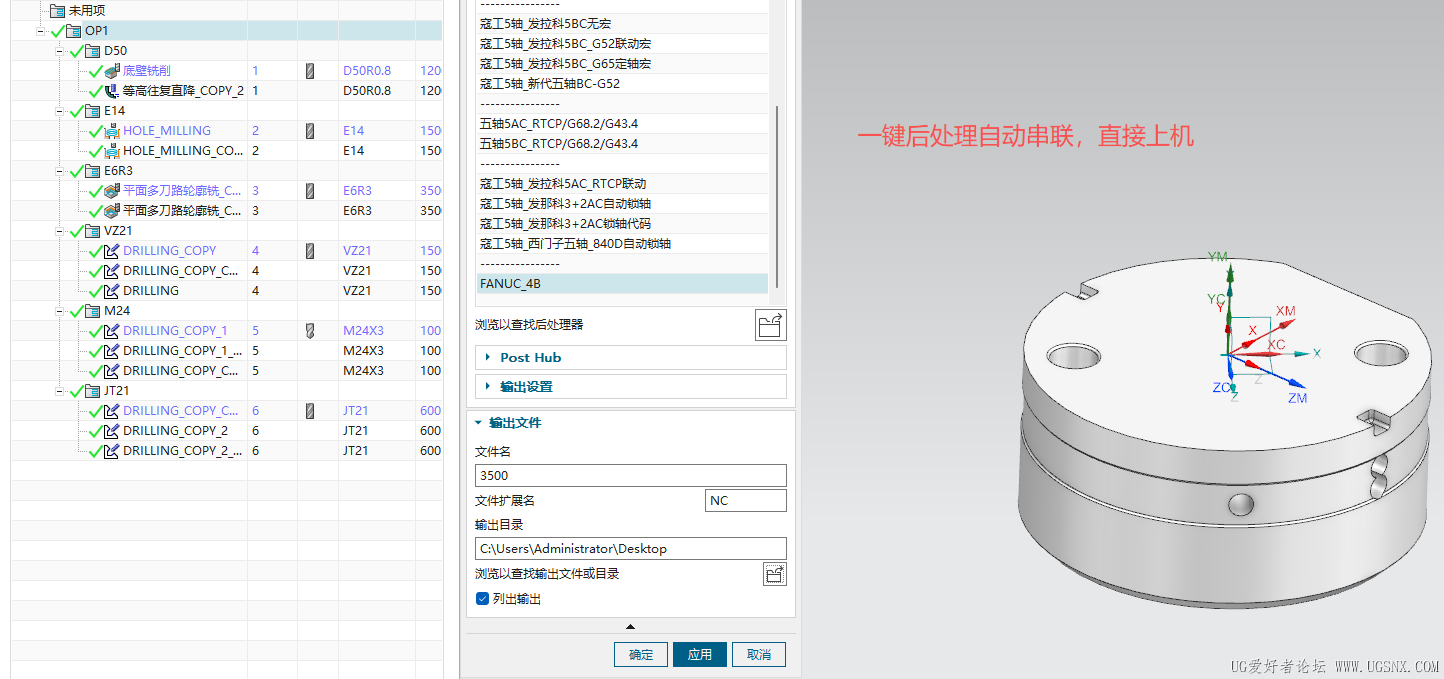Click the tap tool change icon for M24X3
Viewport: 1444px width, 679px height.
pos(310,331)
